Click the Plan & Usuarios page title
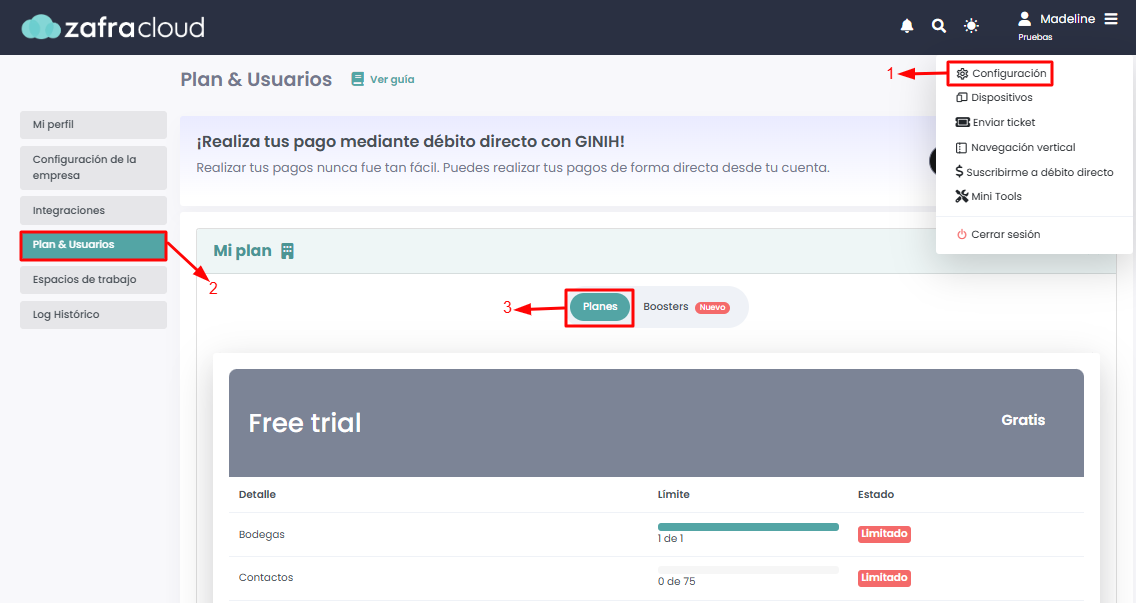1136x603 pixels. point(256,79)
